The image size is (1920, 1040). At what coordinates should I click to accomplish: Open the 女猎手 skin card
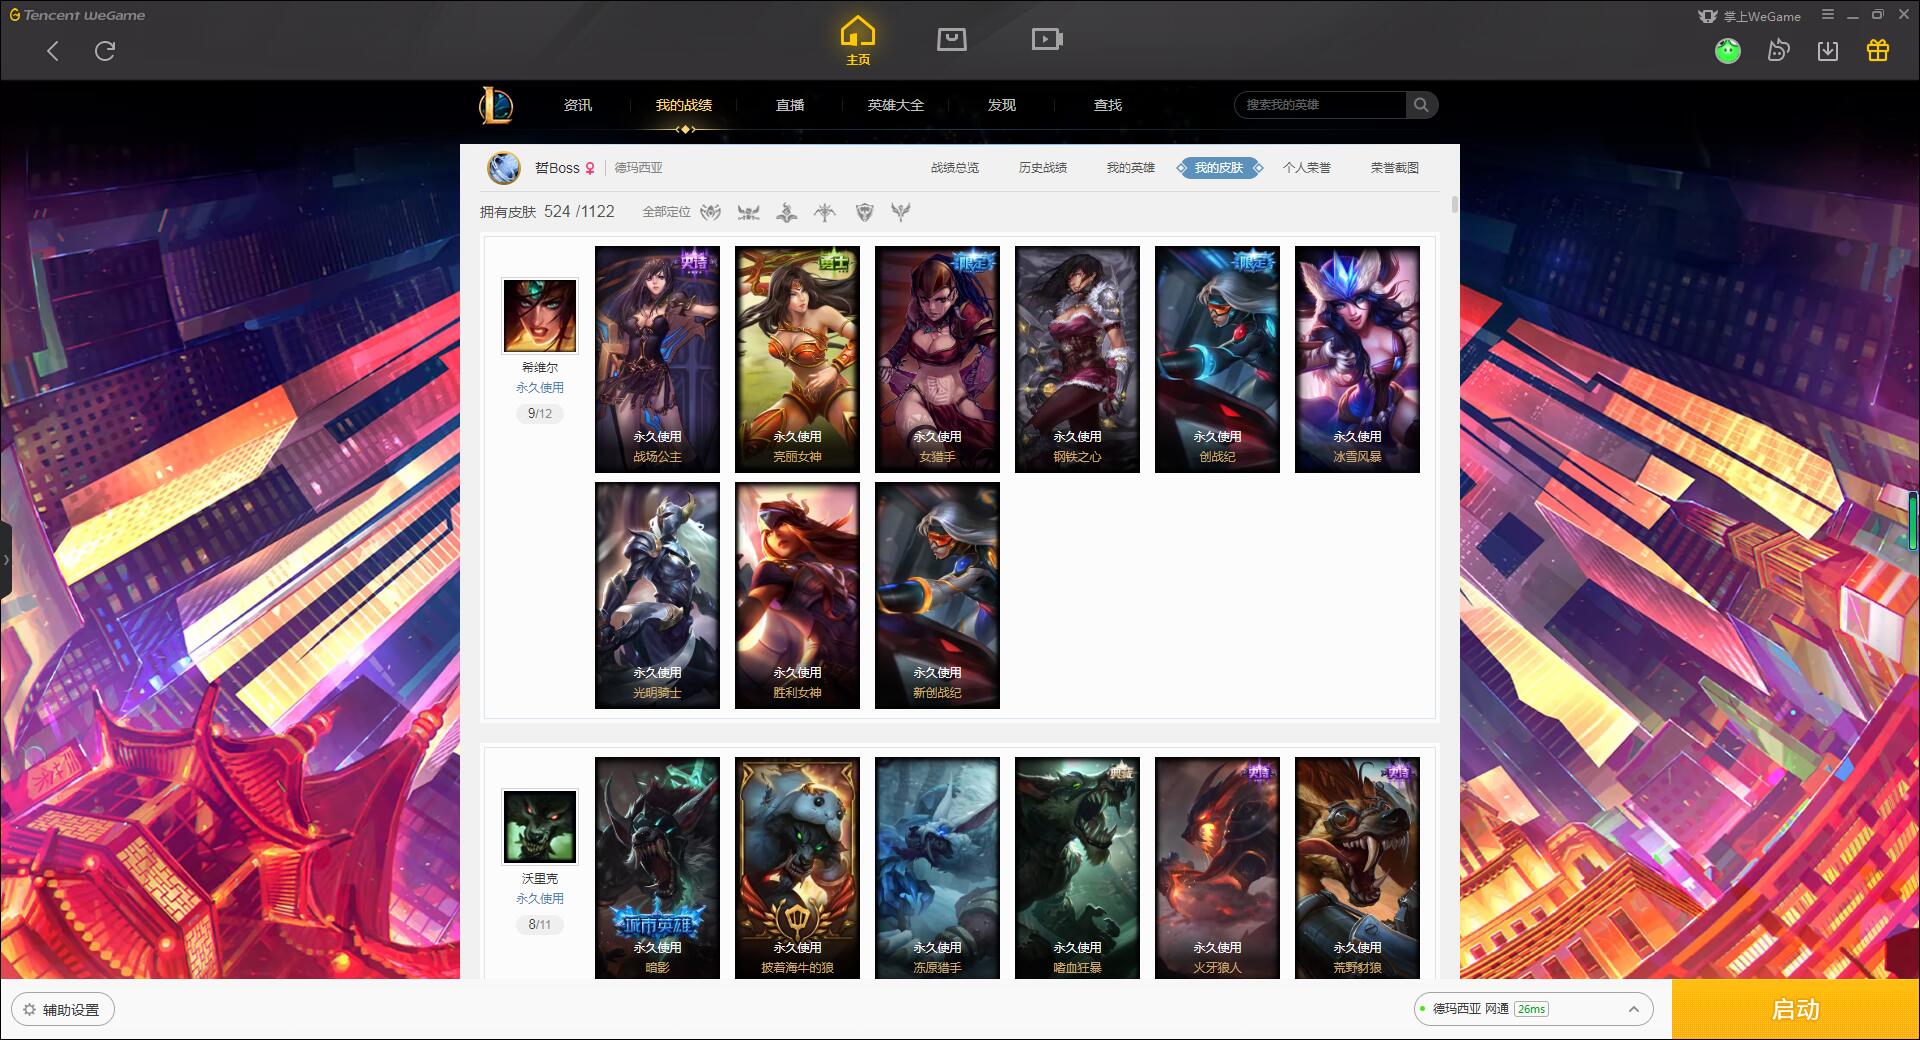pyautogui.click(x=937, y=360)
